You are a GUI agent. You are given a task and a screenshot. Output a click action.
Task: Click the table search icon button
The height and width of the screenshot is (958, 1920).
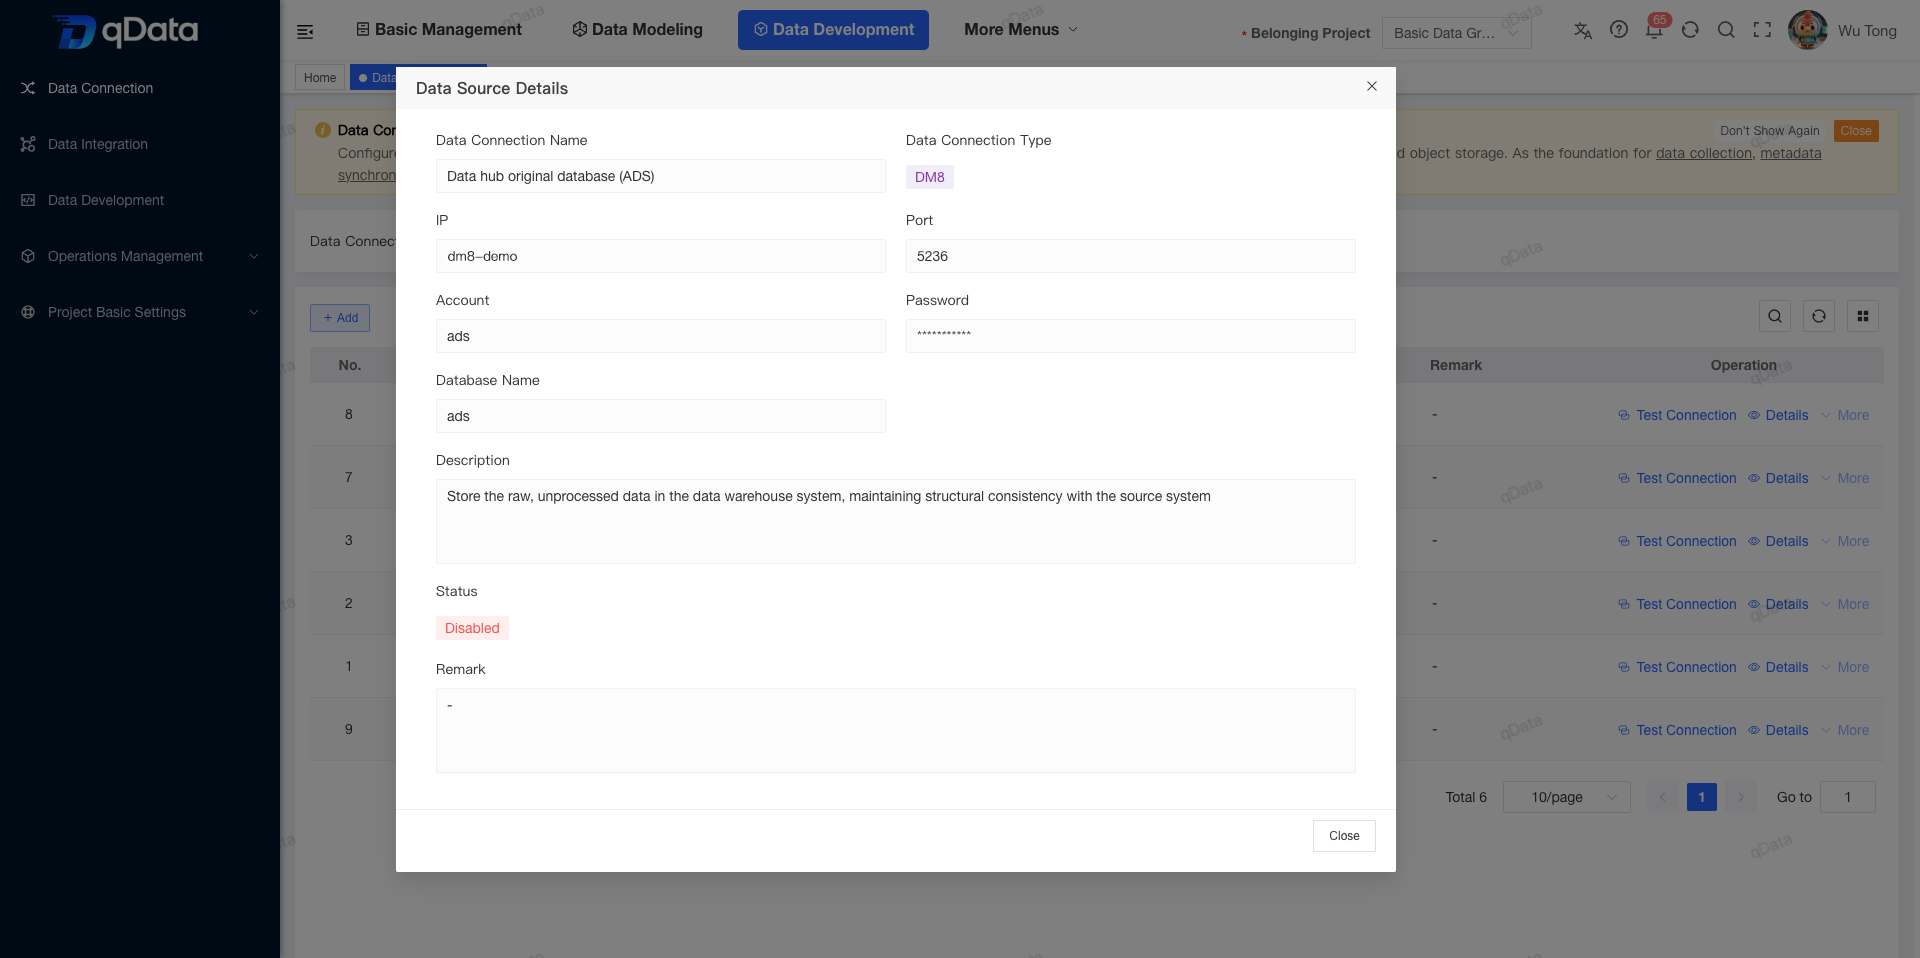1775,316
